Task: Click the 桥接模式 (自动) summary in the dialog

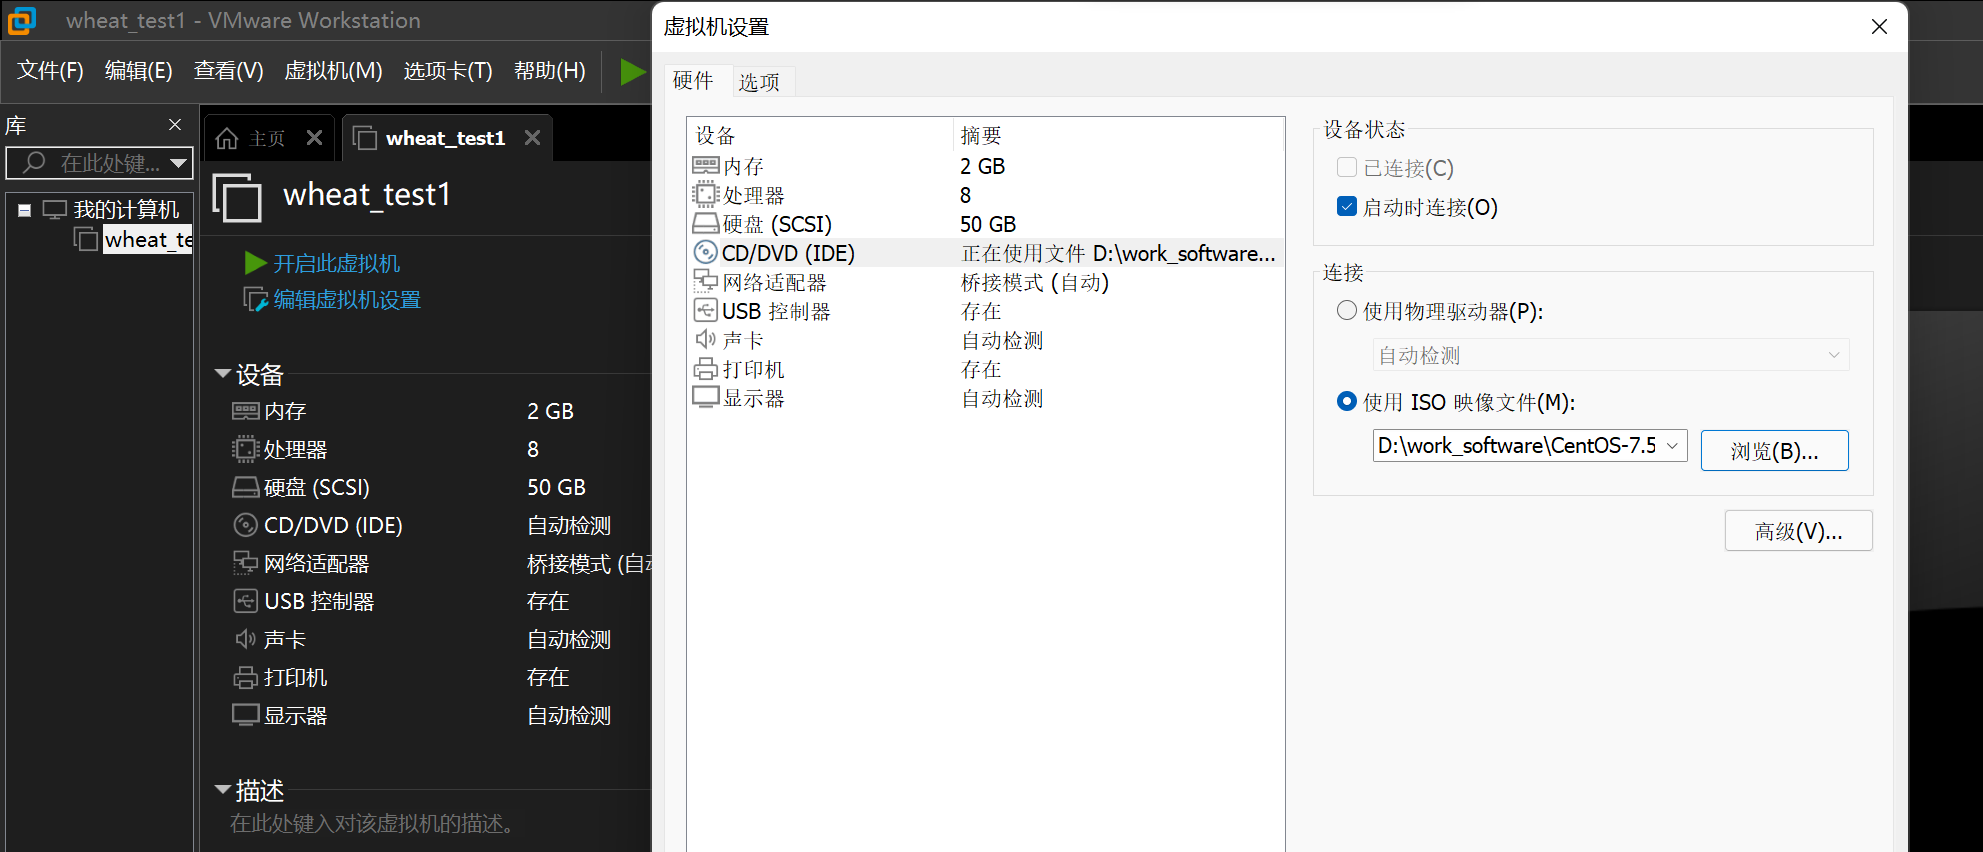Action: coord(1035,283)
